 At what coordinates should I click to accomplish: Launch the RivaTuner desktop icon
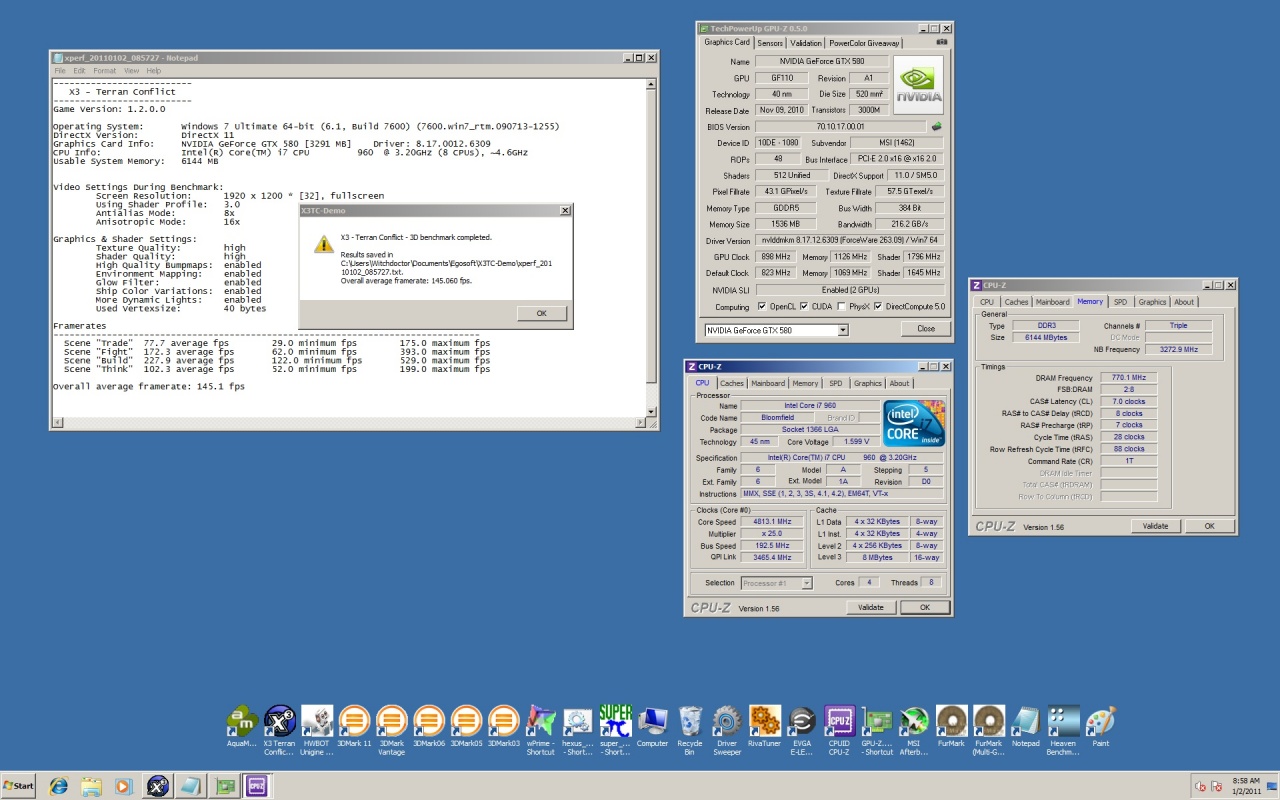[764, 721]
